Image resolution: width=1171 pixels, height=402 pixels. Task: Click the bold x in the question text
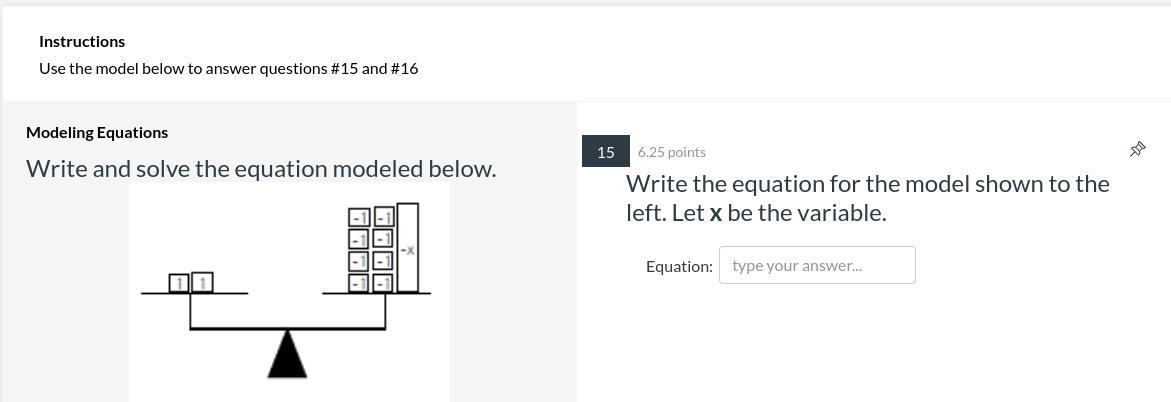[x=715, y=214]
